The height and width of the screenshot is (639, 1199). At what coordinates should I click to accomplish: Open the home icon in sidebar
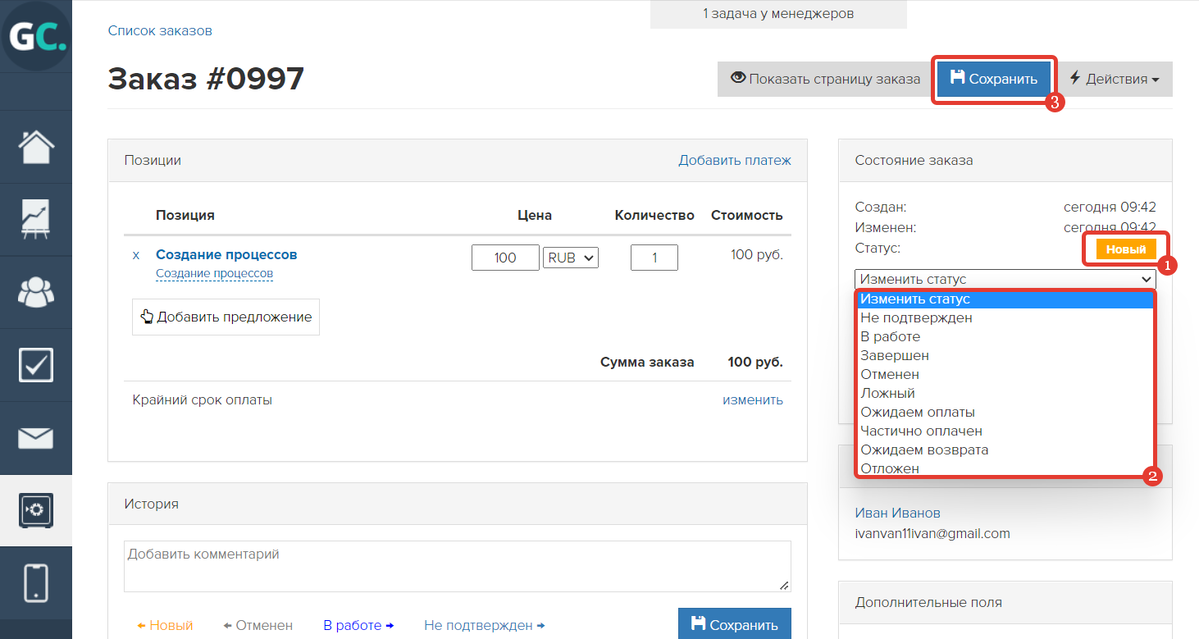(x=36, y=147)
